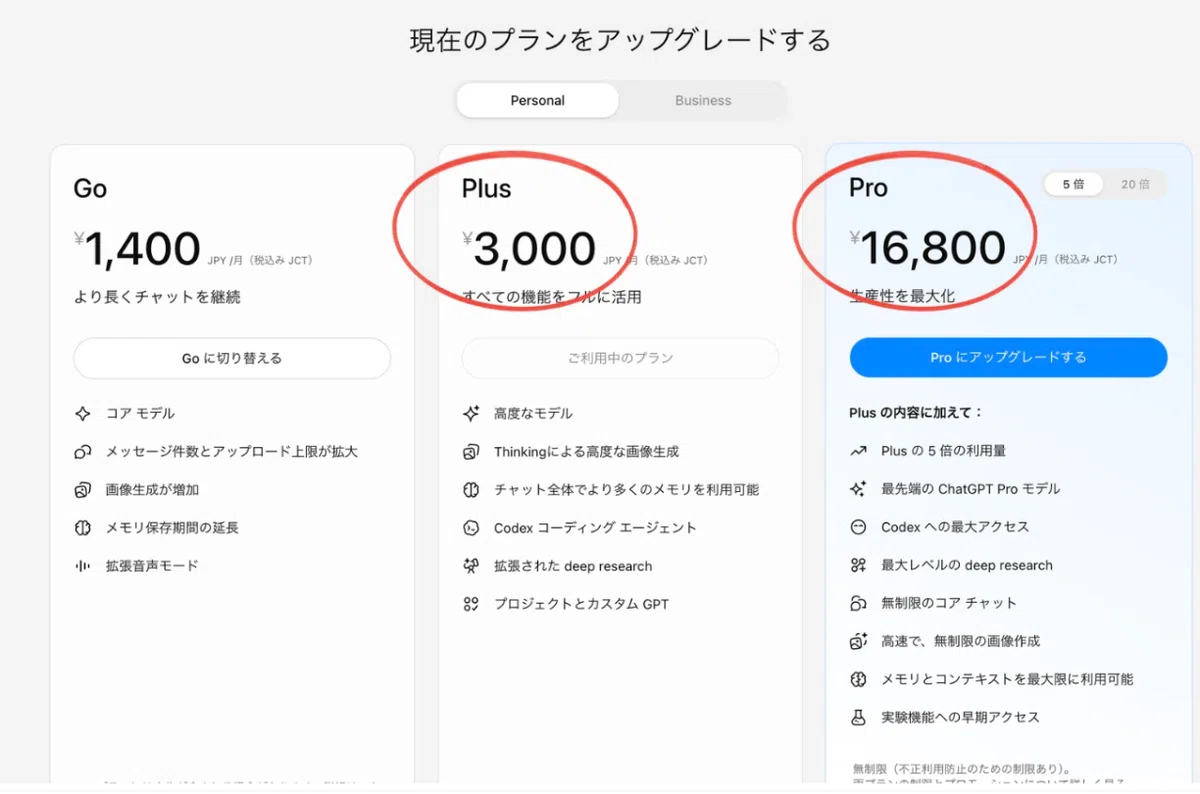
Task: Click the Codex icon beside Codex コーディング エージェント
Action: (471, 527)
